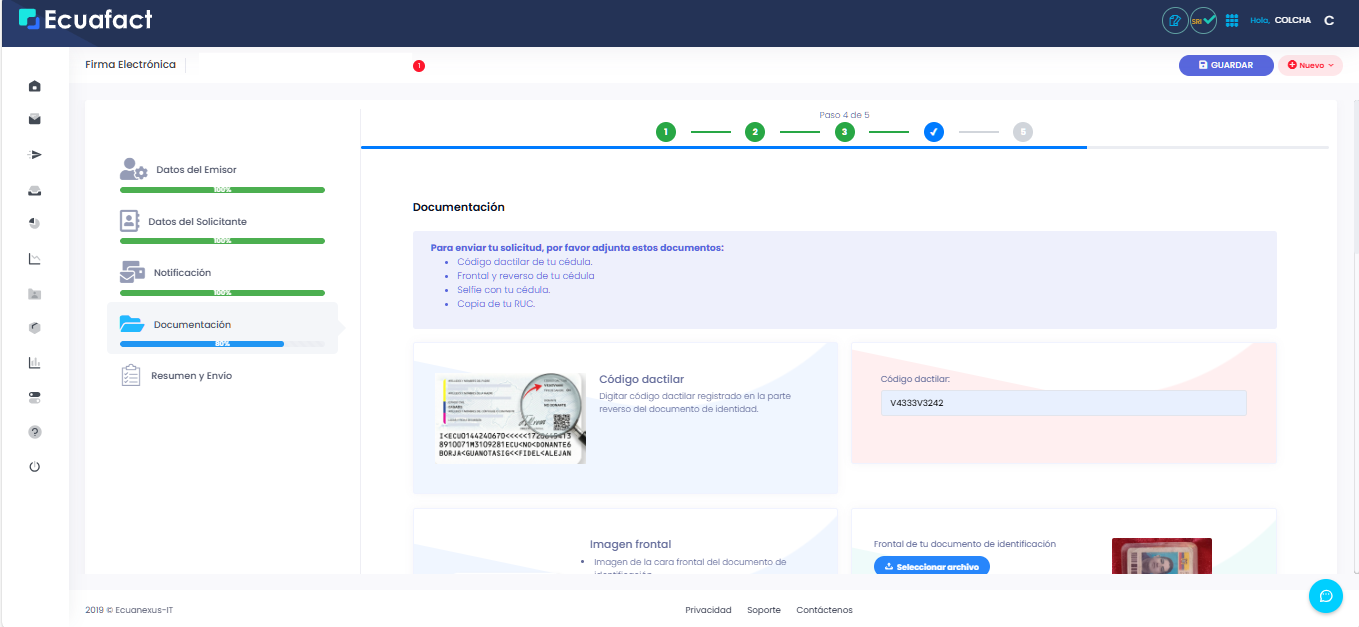
Task: Click the envelope mail icon in the sidebar
Action: click(x=34, y=118)
